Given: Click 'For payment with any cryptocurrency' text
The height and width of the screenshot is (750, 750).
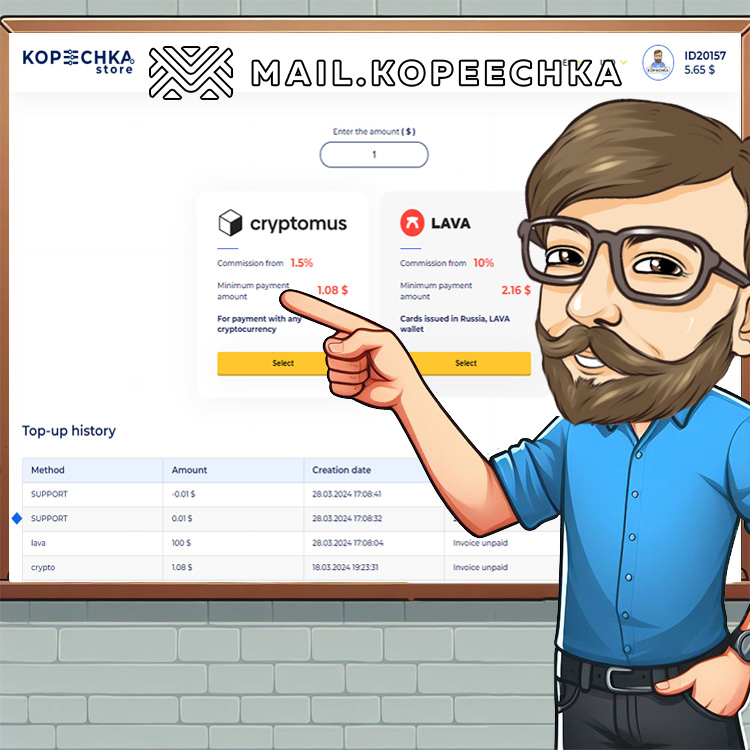Looking at the screenshot, I should click(x=259, y=324).
